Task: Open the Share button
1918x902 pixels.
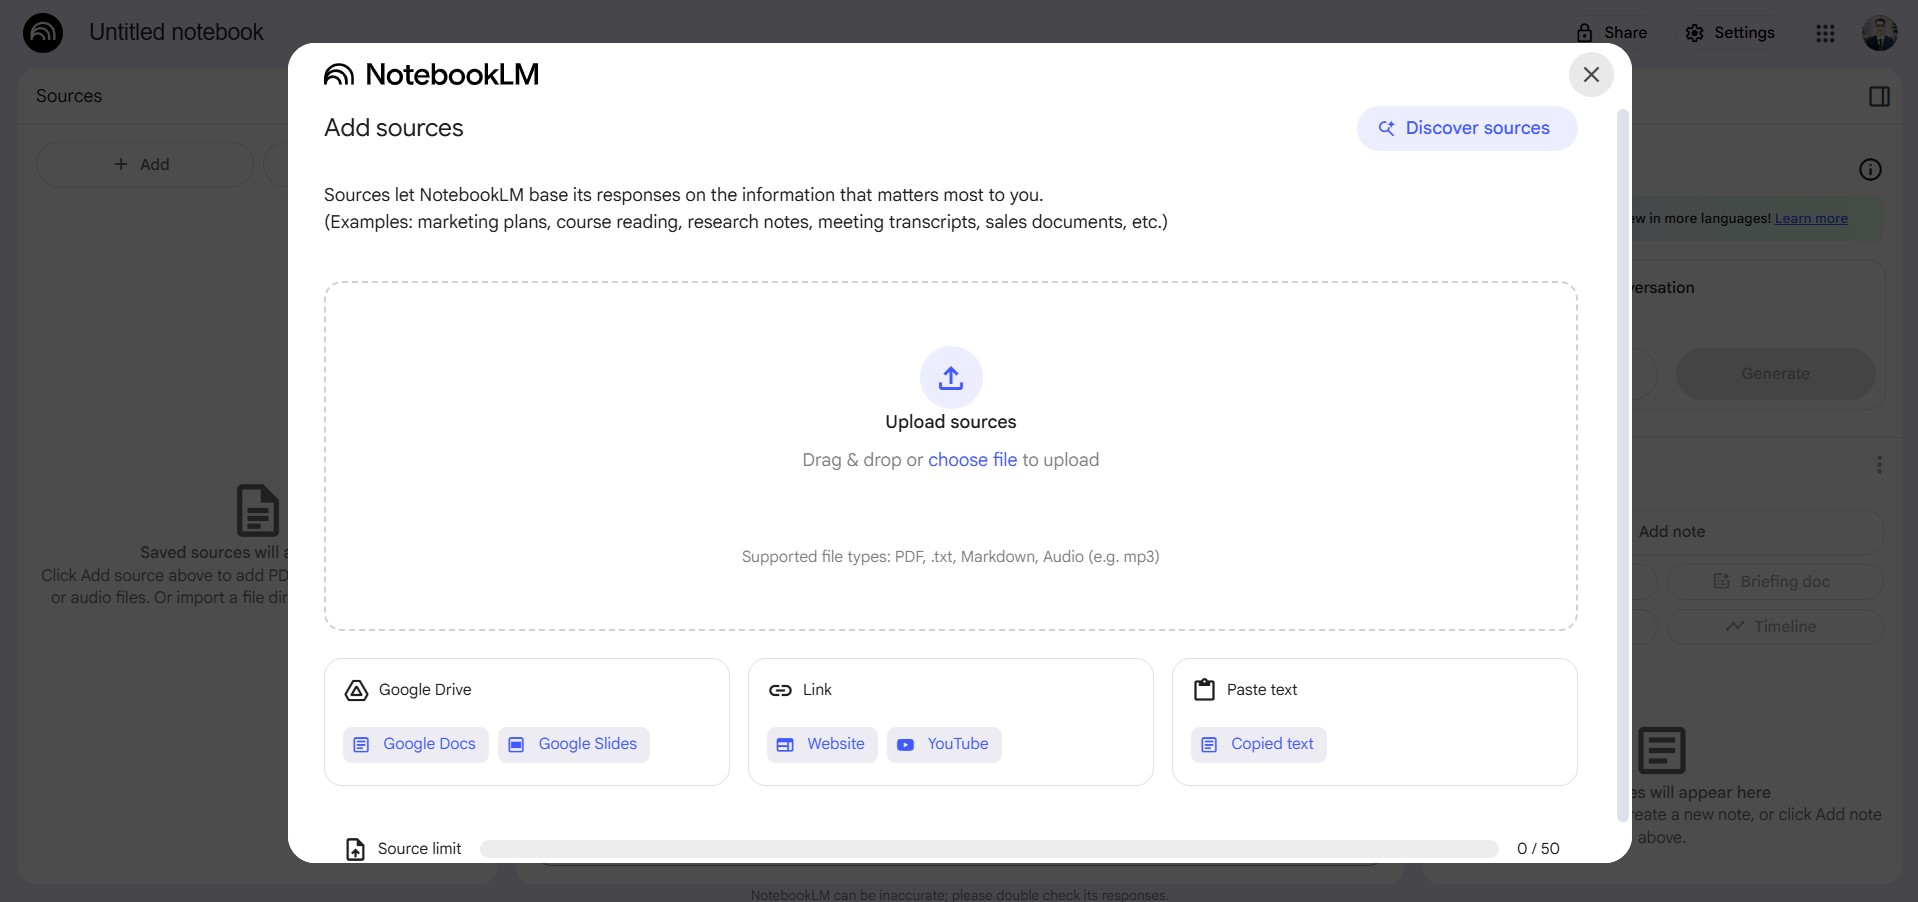Action: pos(1611,33)
